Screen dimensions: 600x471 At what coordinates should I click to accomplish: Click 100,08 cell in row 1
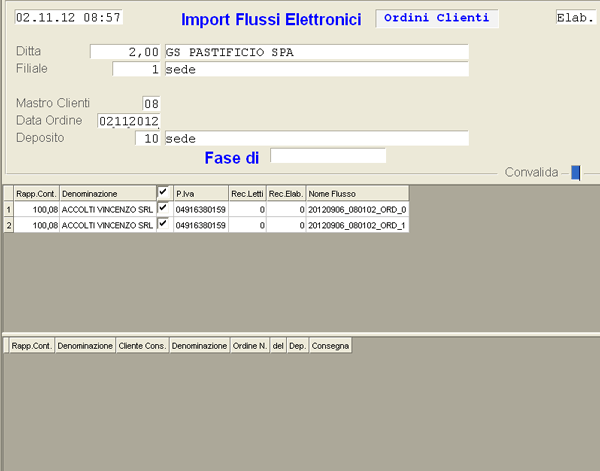click(x=36, y=209)
